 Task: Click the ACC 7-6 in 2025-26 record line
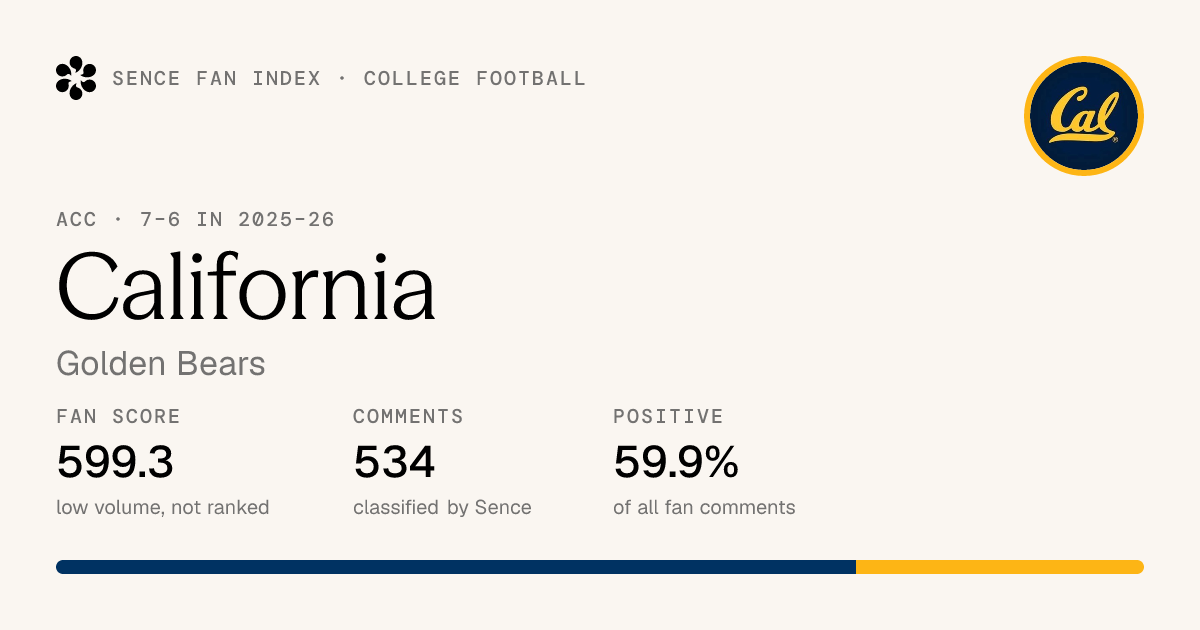point(196,219)
